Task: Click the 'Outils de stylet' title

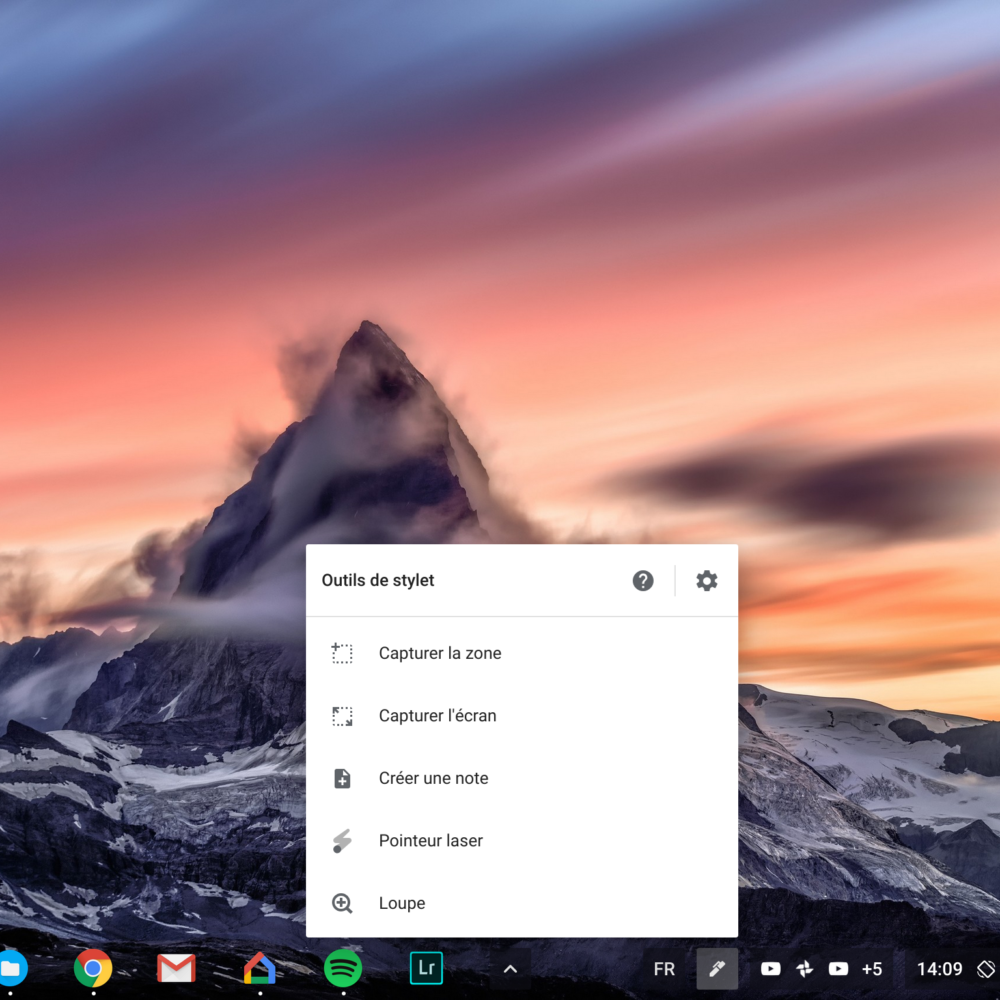Action: 378,580
